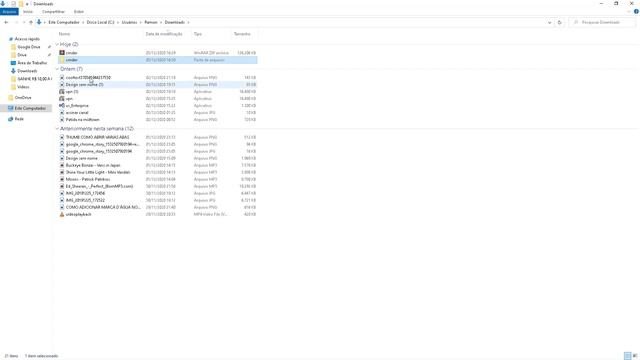Click the quick access toolbar properties icon in title bar
The height and width of the screenshot is (360, 640).
coord(13,4)
